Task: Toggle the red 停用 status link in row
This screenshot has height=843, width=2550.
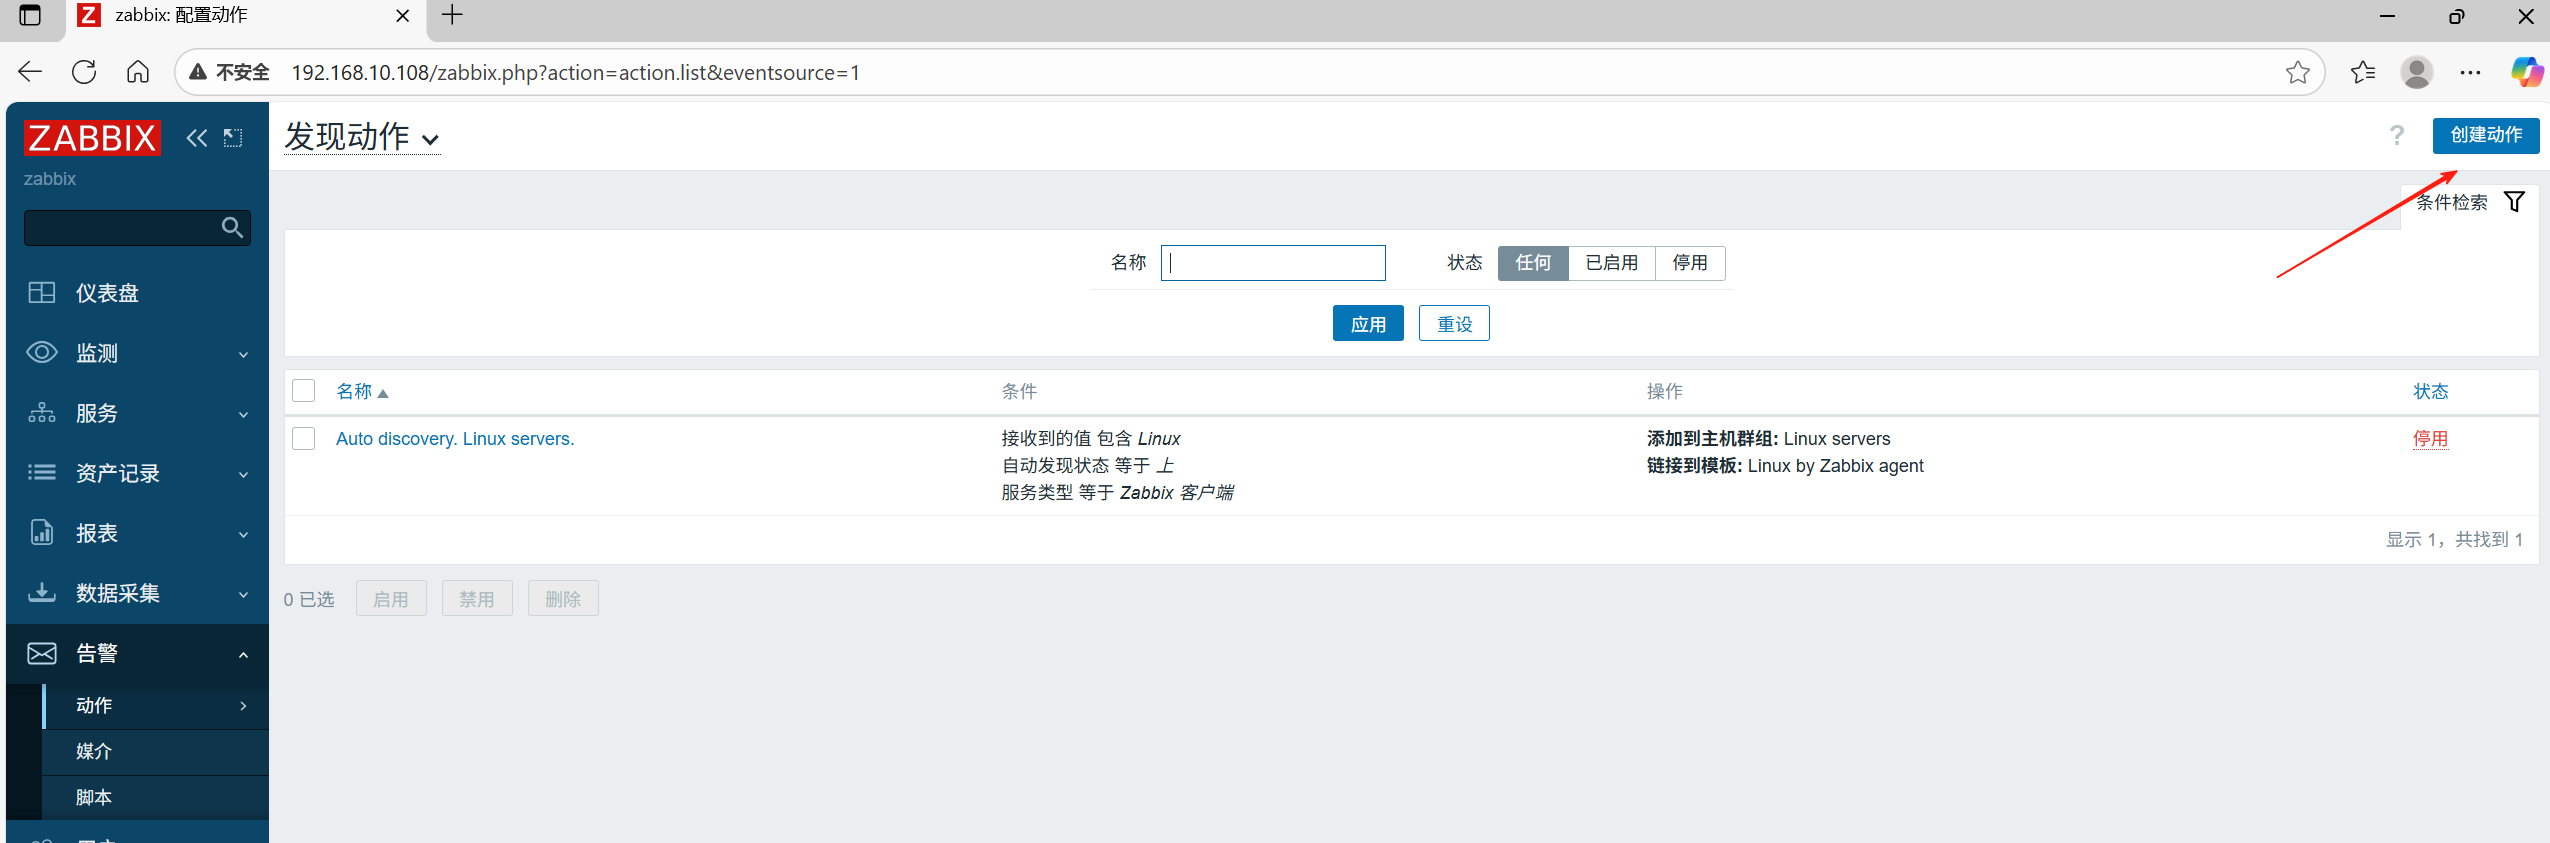Action: [2430, 439]
